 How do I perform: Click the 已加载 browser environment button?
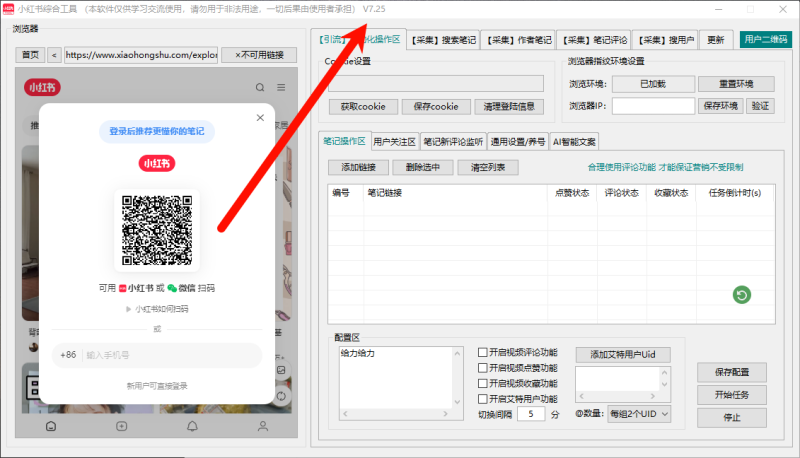coord(653,84)
